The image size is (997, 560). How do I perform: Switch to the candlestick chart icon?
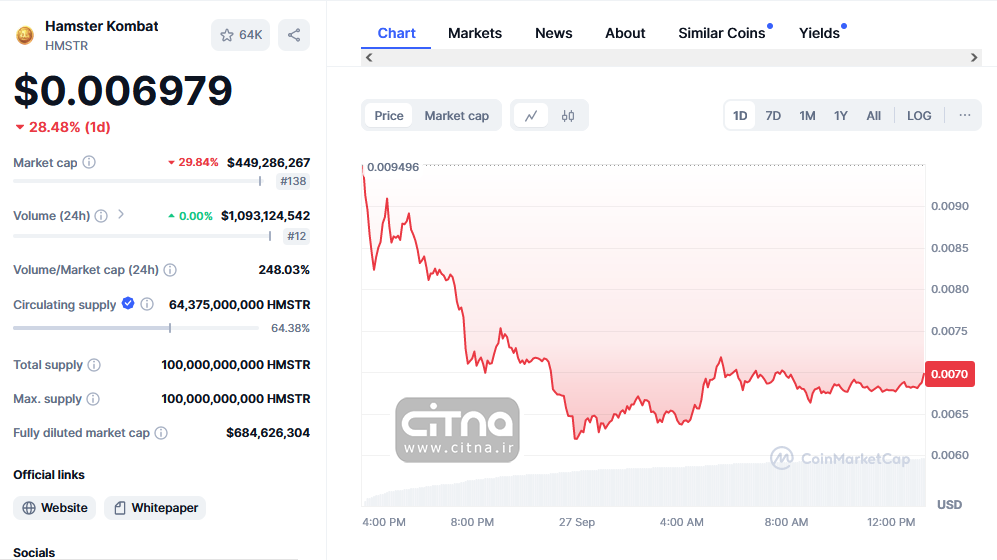coord(568,116)
